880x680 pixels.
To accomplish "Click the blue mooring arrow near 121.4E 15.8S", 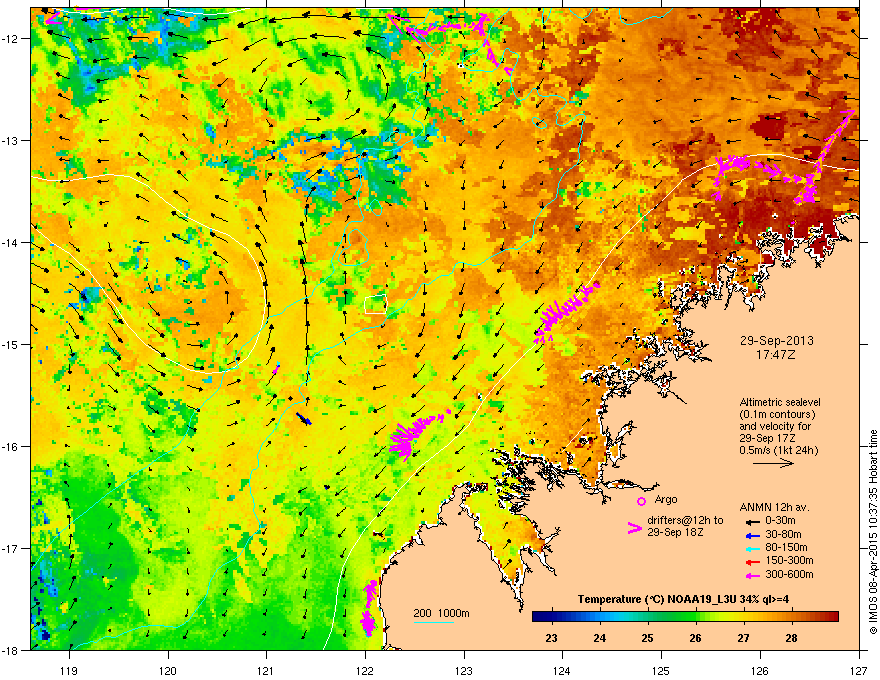I will pos(304,419).
